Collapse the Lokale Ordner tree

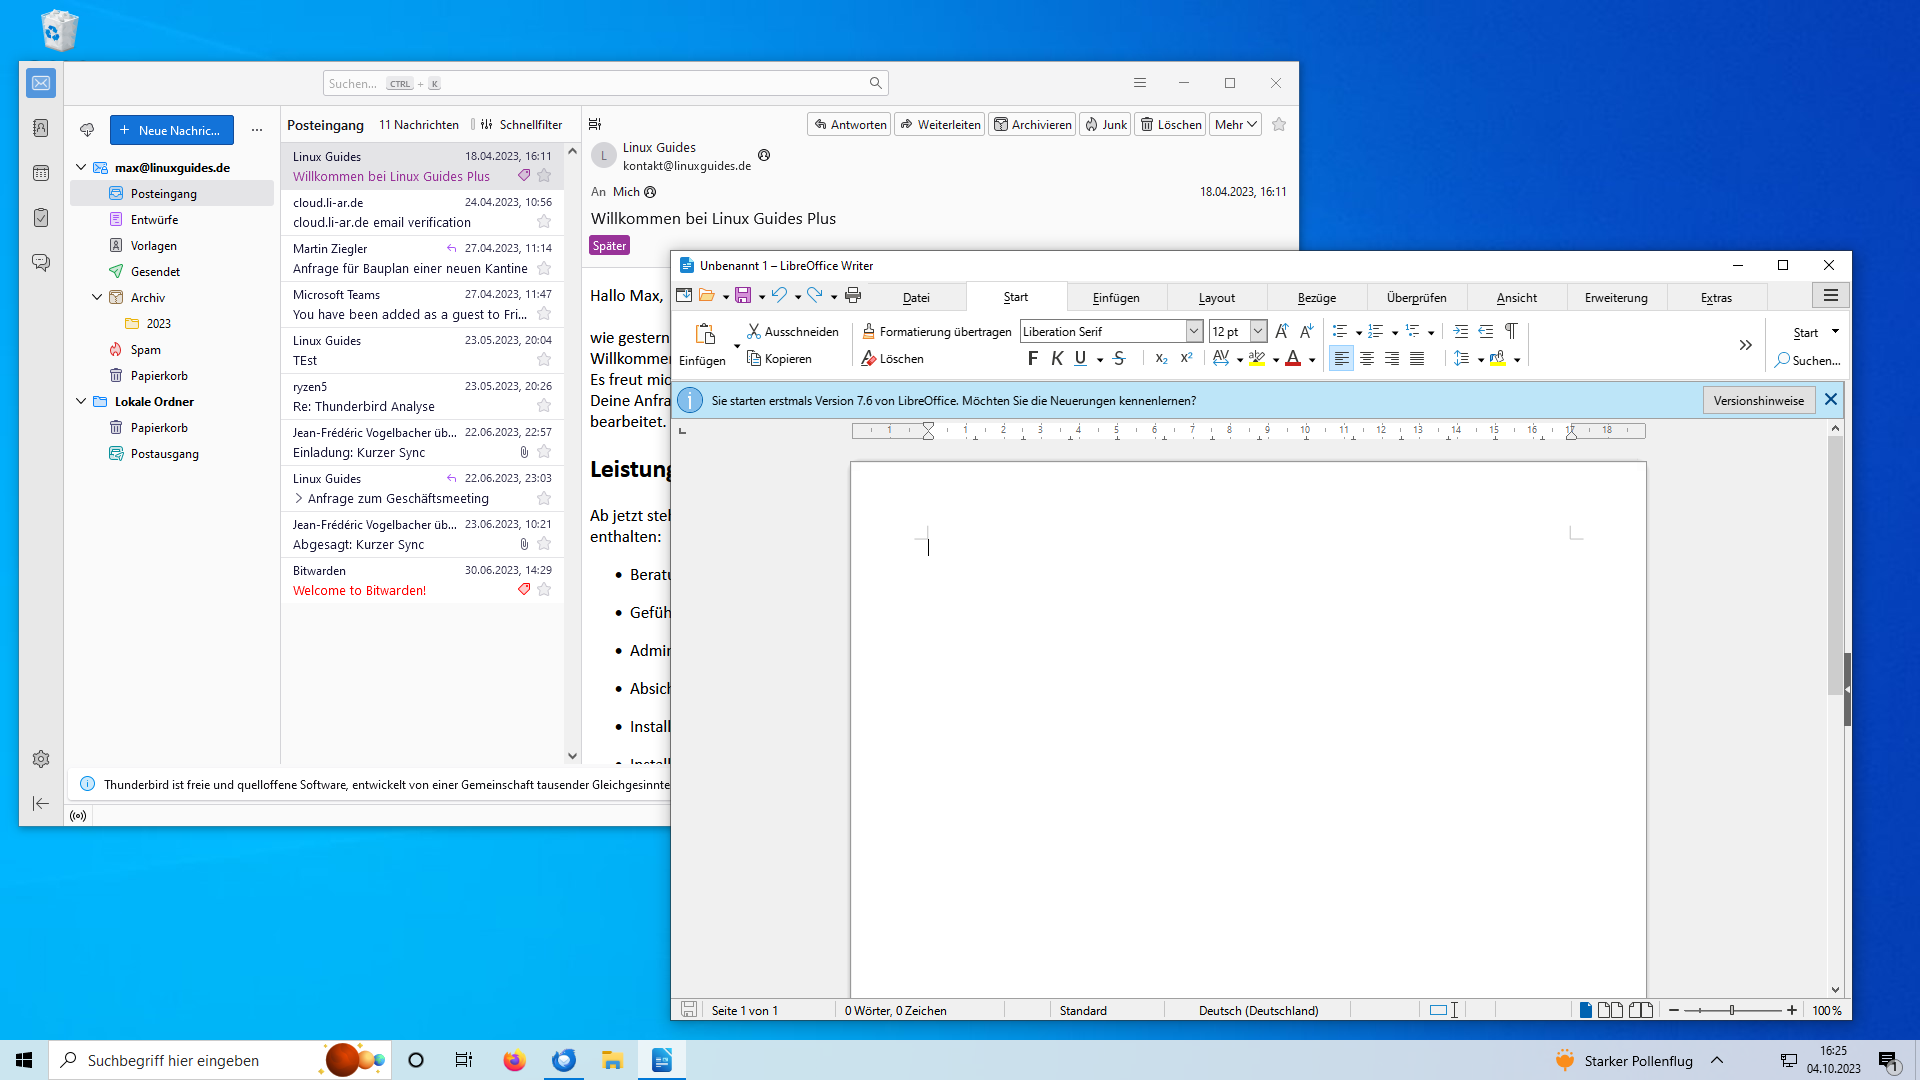pyautogui.click(x=81, y=401)
